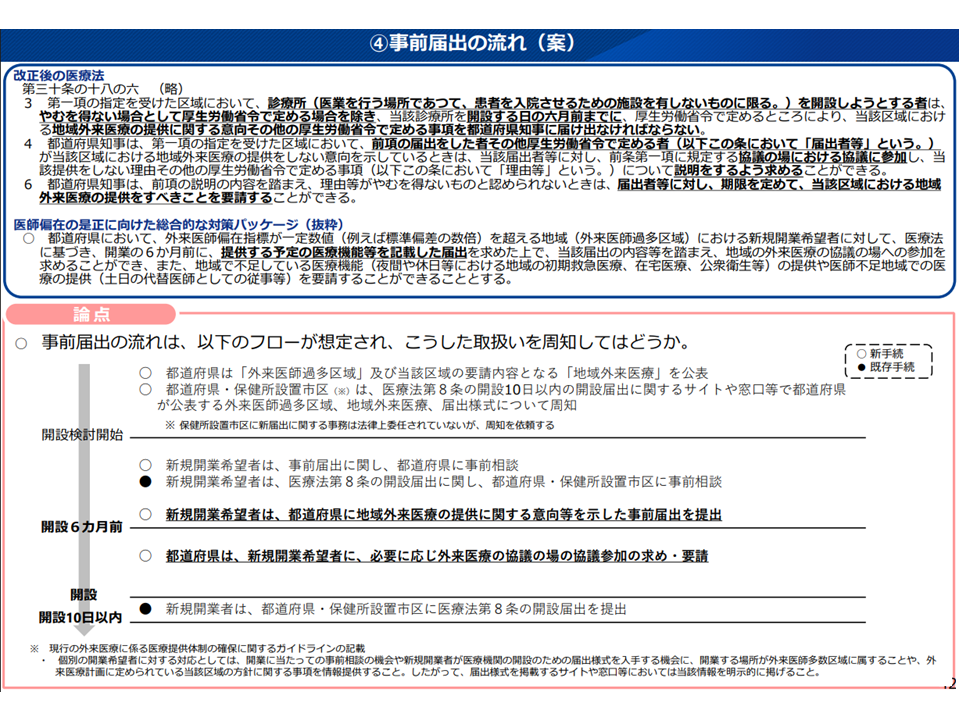Click the hollow bullet before 都道府県は「外来医師過多区域」
This screenshot has width=960, height=720.
(145, 373)
